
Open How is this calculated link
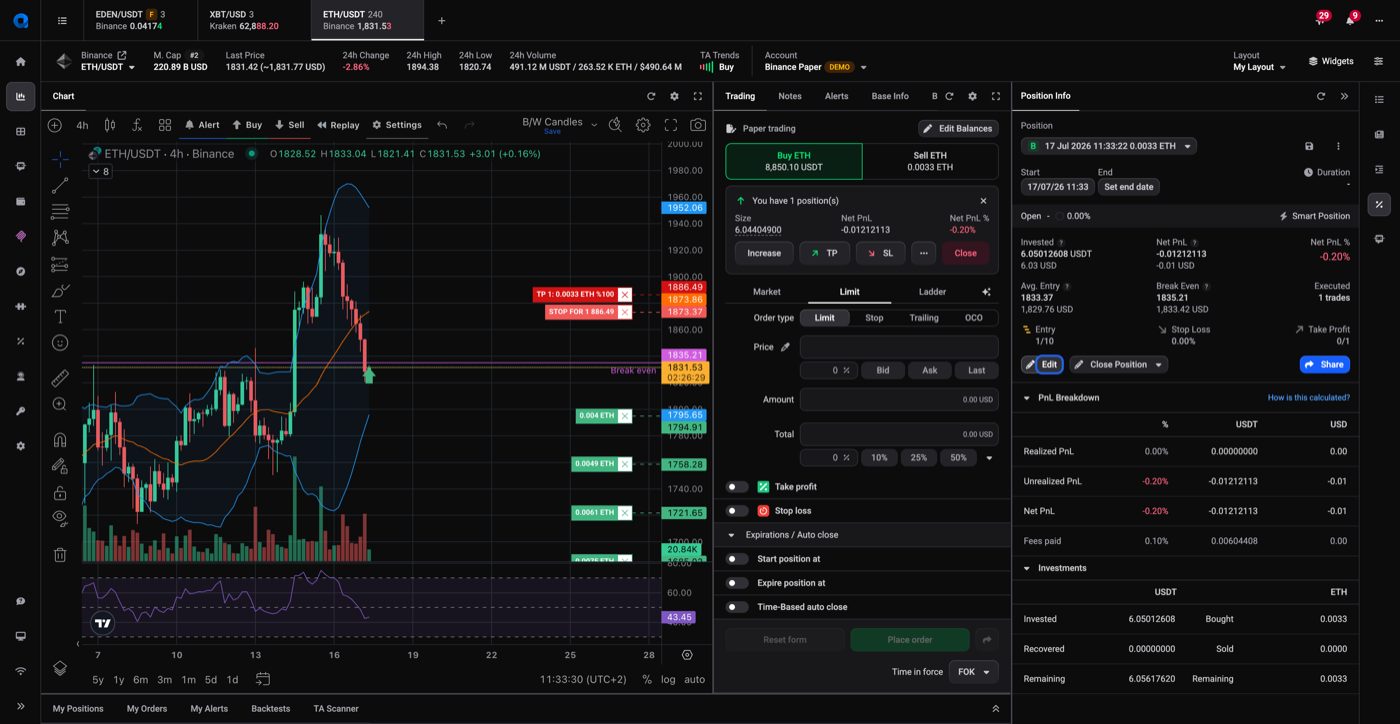1308,398
